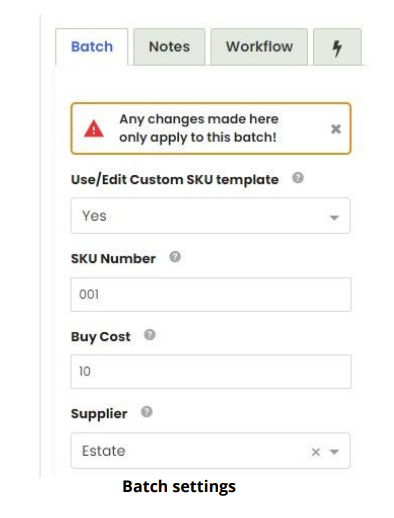Switch to the Notes tab

169,47
